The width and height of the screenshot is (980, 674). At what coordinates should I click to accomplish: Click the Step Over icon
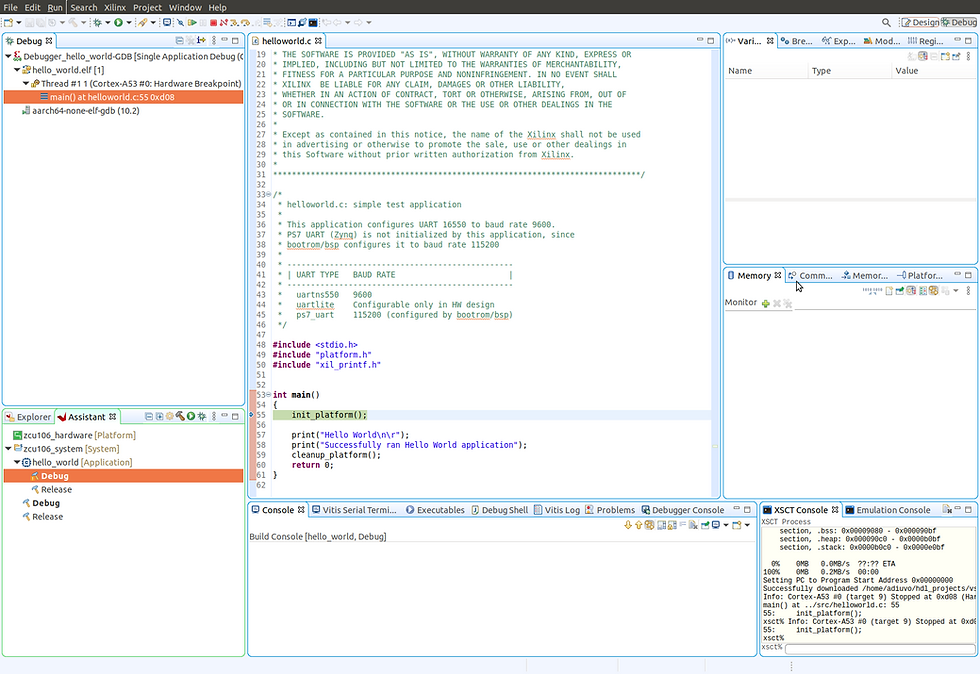click(246, 23)
